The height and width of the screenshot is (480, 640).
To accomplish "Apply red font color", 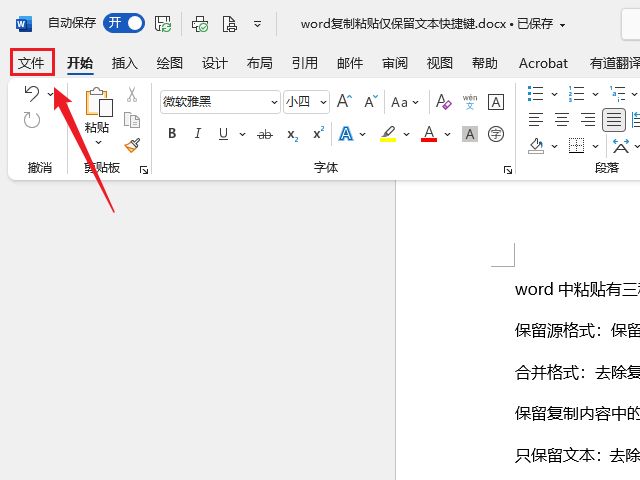I will tap(429, 134).
